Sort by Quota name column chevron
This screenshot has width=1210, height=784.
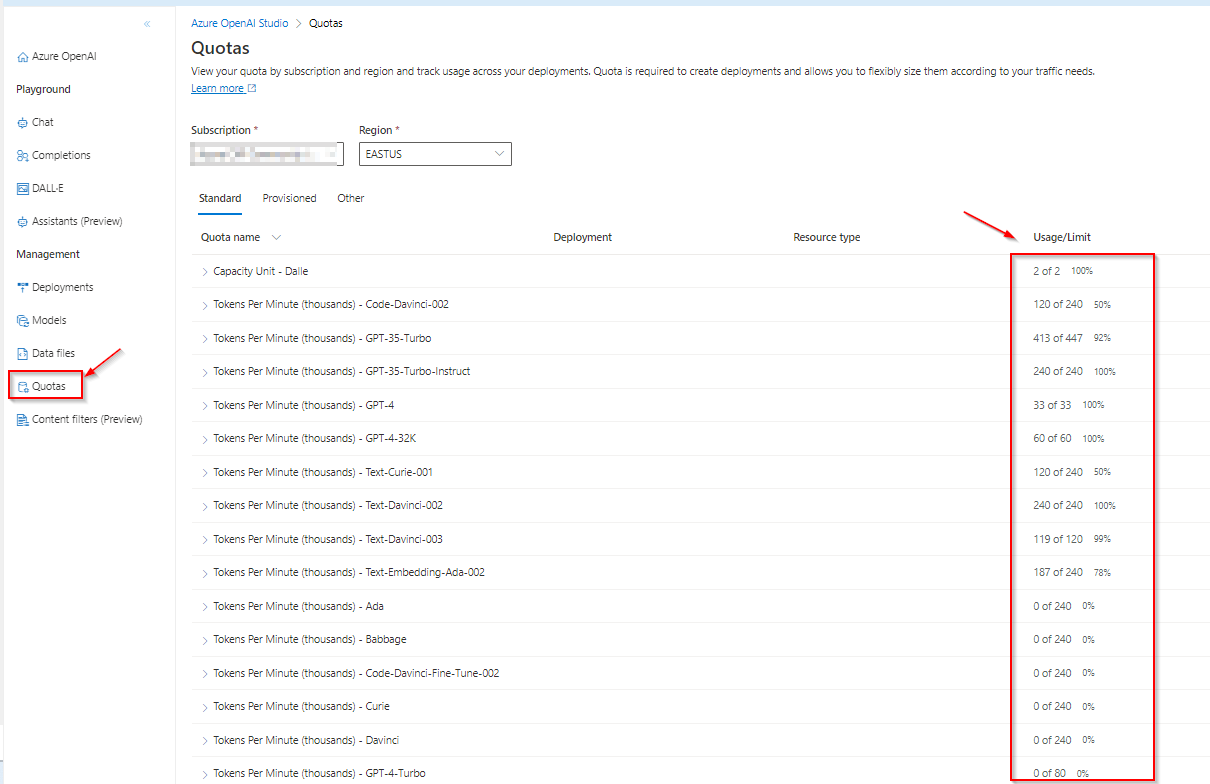[276, 238]
